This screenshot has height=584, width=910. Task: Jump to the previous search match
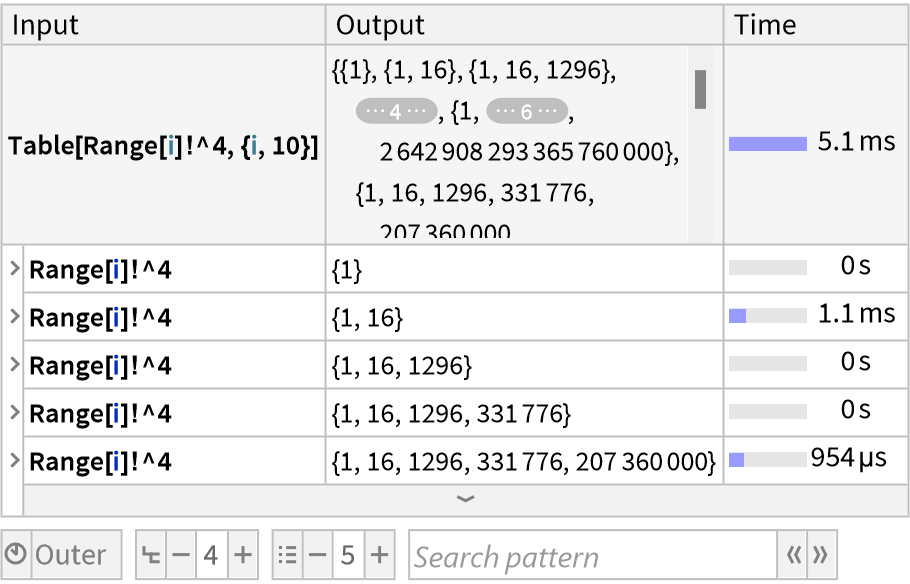pos(794,555)
